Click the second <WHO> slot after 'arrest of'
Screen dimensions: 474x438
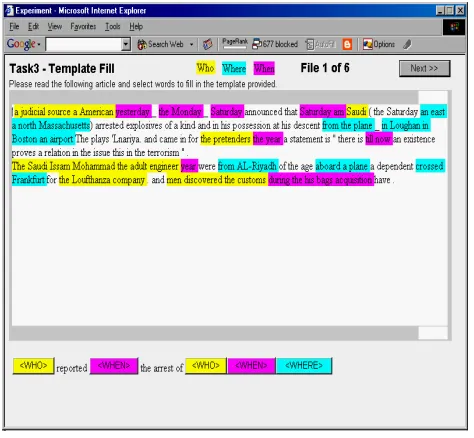click(206, 366)
